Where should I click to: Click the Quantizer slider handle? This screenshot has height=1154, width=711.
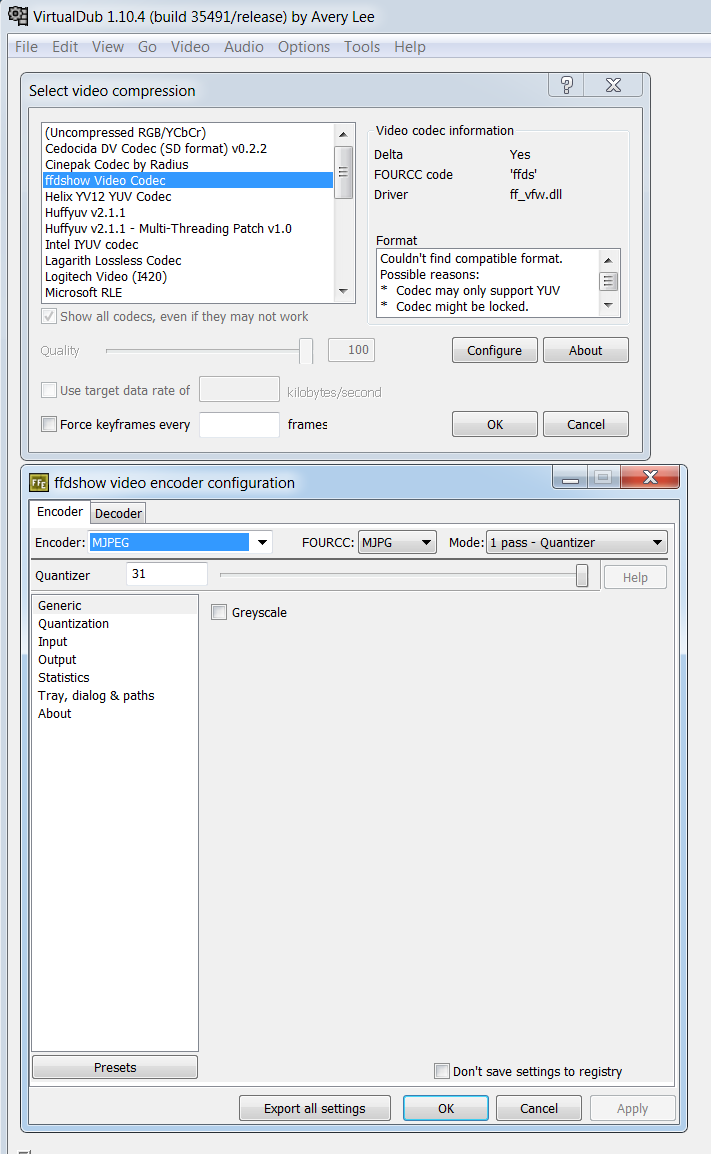582,576
